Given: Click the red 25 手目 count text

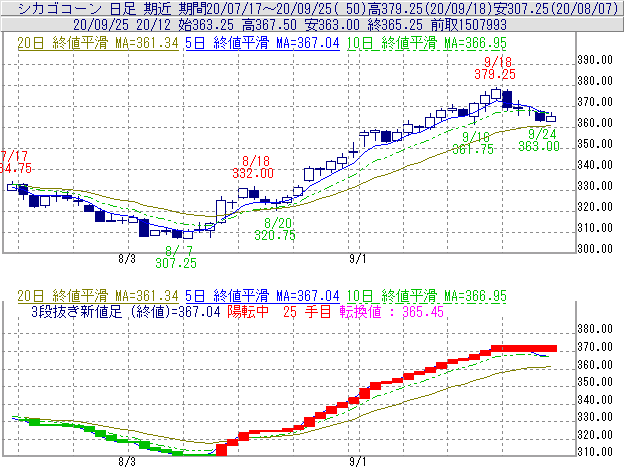Looking at the screenshot, I should click(307, 312).
